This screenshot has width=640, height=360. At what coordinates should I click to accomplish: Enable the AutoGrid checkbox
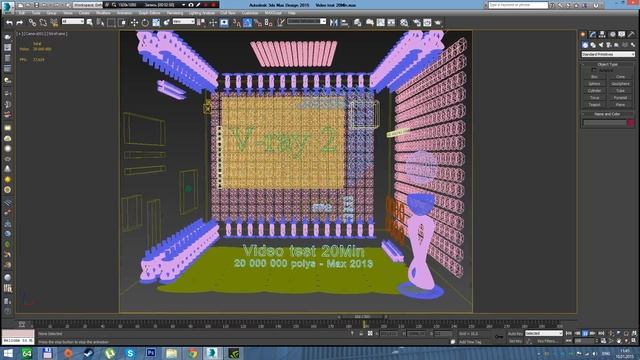[x=594, y=70]
